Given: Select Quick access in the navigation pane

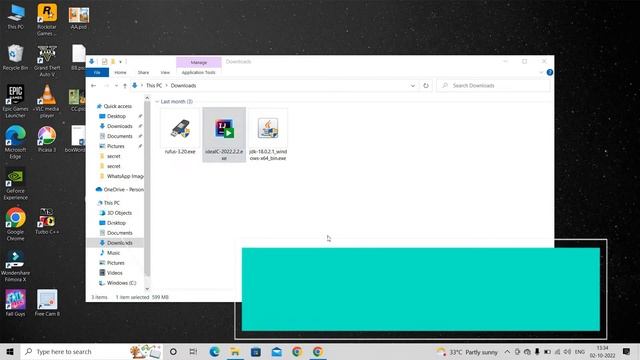Looking at the screenshot, I should [x=117, y=106].
